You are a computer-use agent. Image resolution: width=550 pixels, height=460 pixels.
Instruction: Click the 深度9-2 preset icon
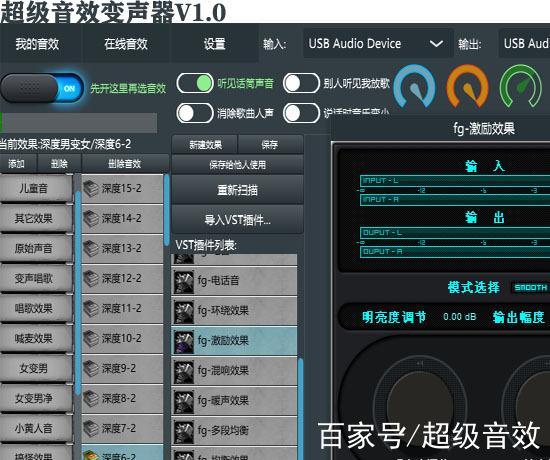91,368
